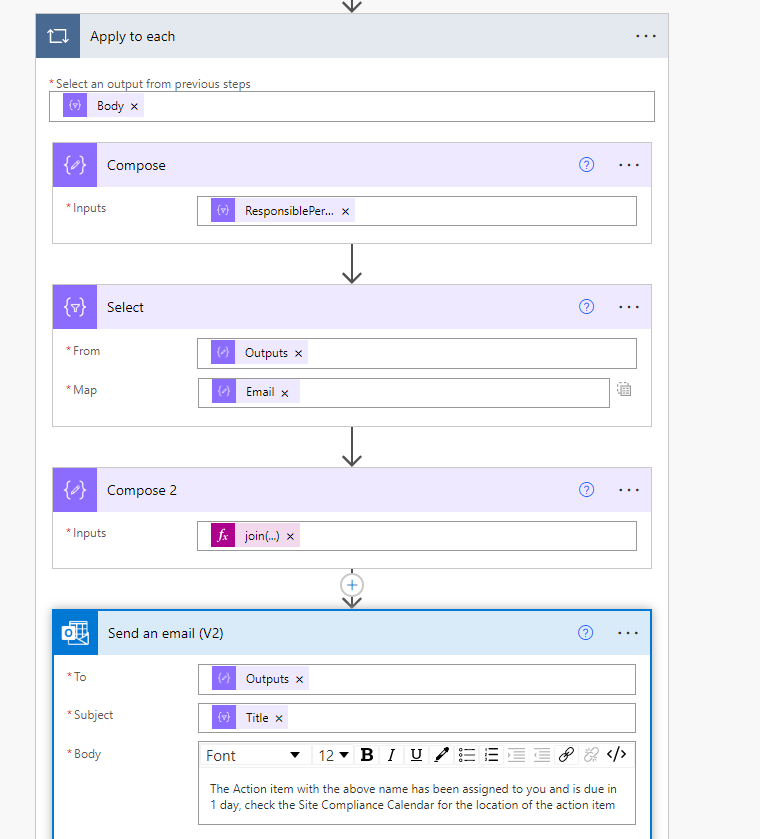Open Send an email (V2) ellipsis menu
Screen dimensions: 760x839
click(x=627, y=633)
